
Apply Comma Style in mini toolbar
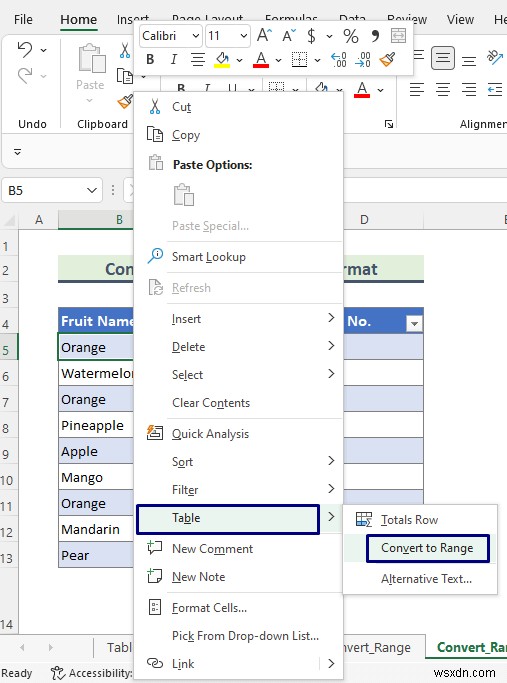point(375,35)
